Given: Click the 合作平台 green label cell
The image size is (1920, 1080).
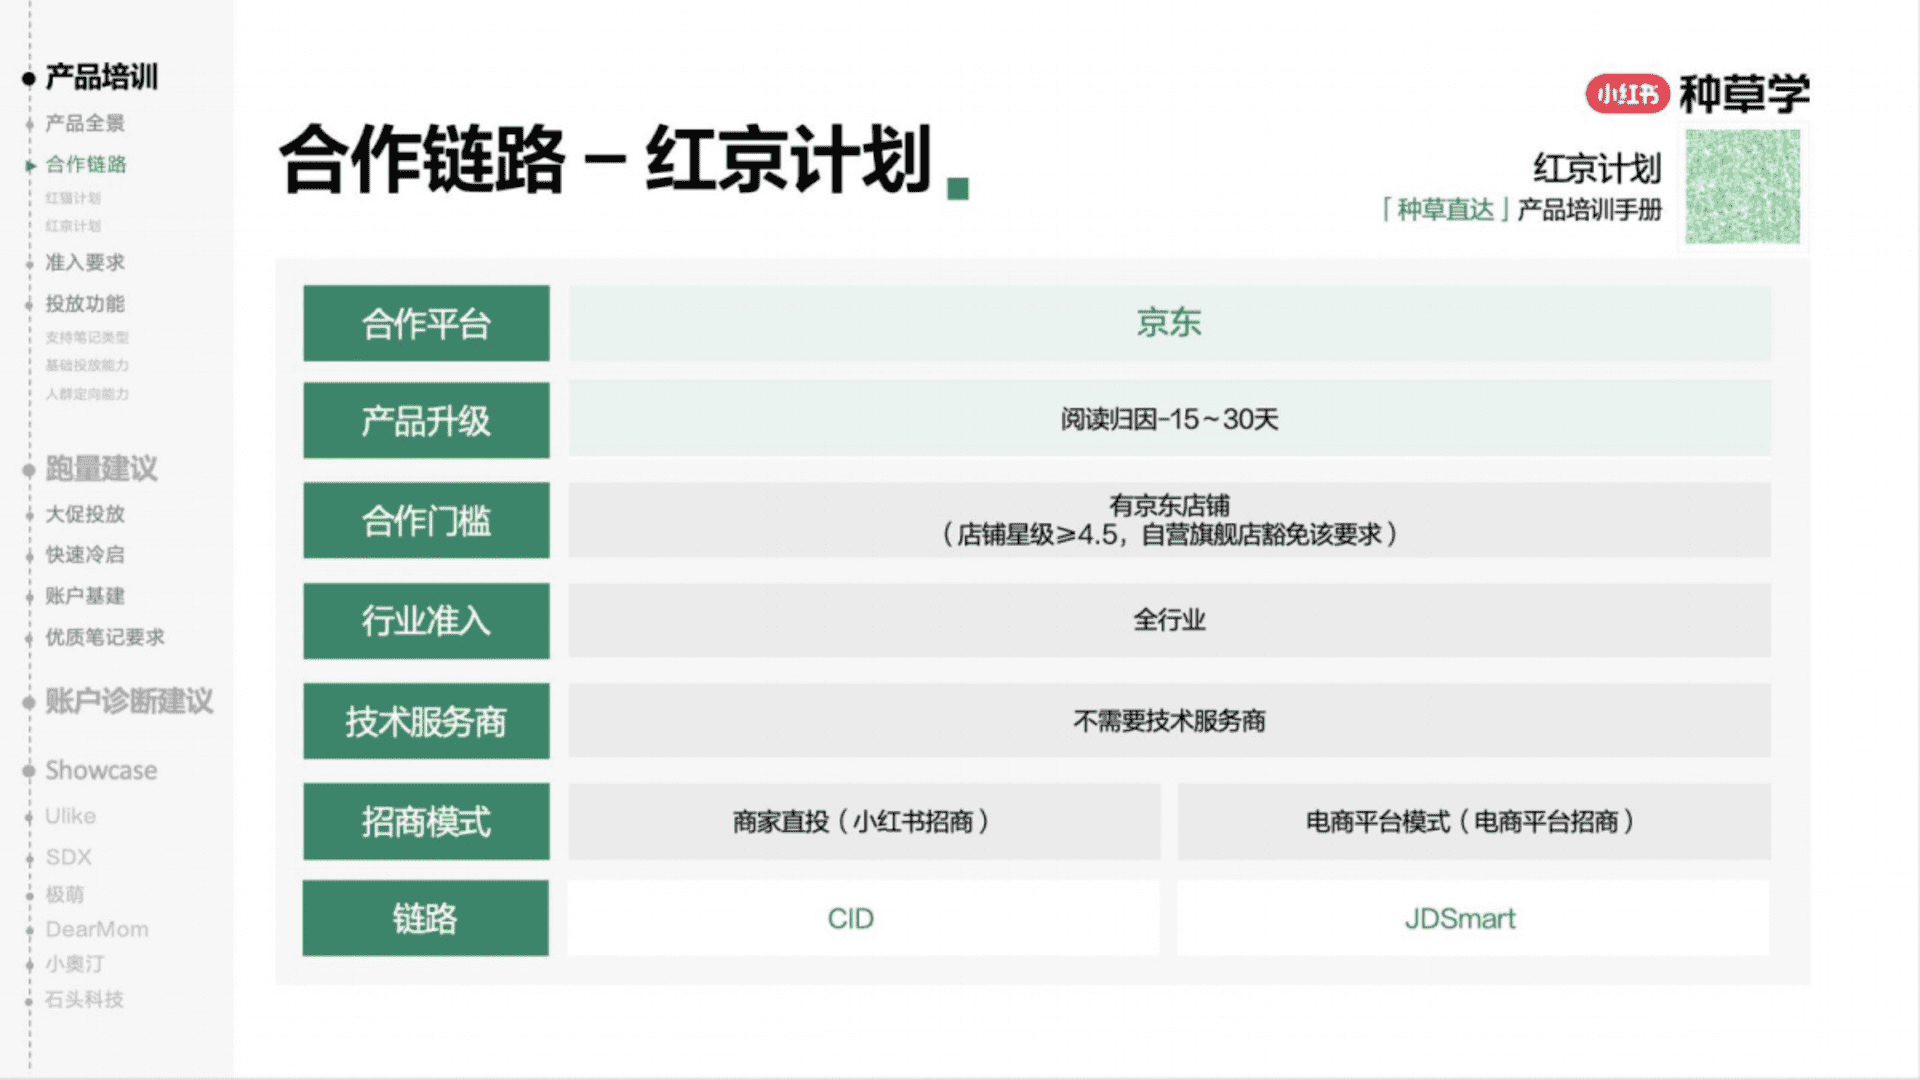Looking at the screenshot, I should [426, 323].
